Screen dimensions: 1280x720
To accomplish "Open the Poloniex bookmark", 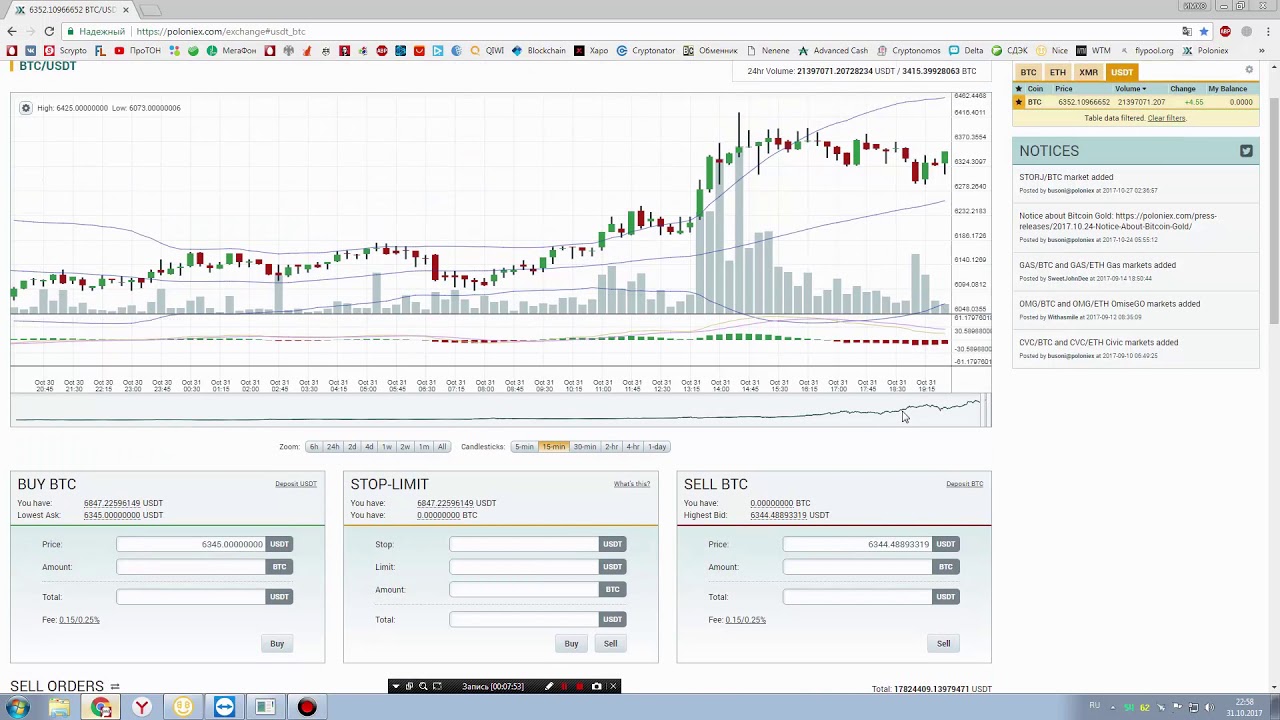I will [x=1205, y=50].
